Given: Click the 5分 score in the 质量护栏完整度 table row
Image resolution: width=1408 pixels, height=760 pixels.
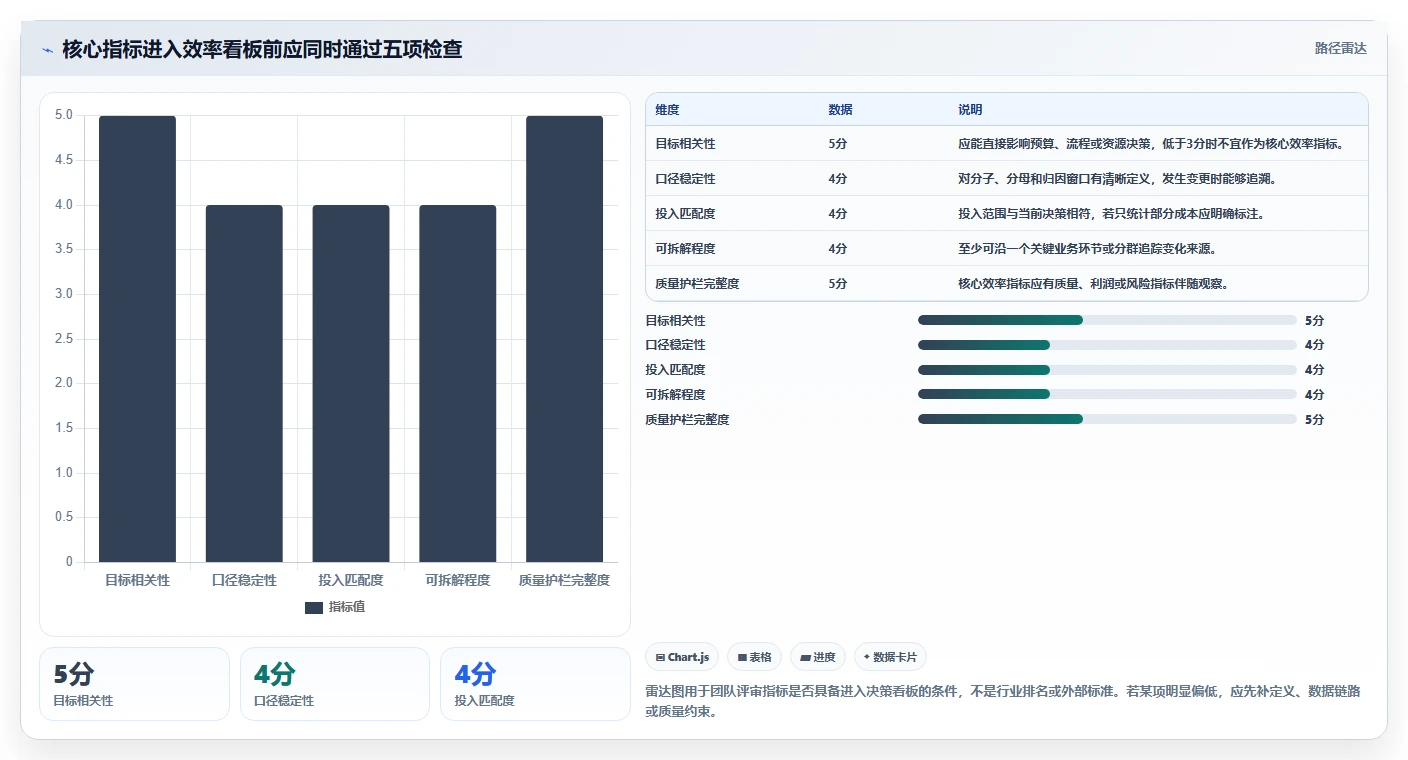Looking at the screenshot, I should coord(838,284).
